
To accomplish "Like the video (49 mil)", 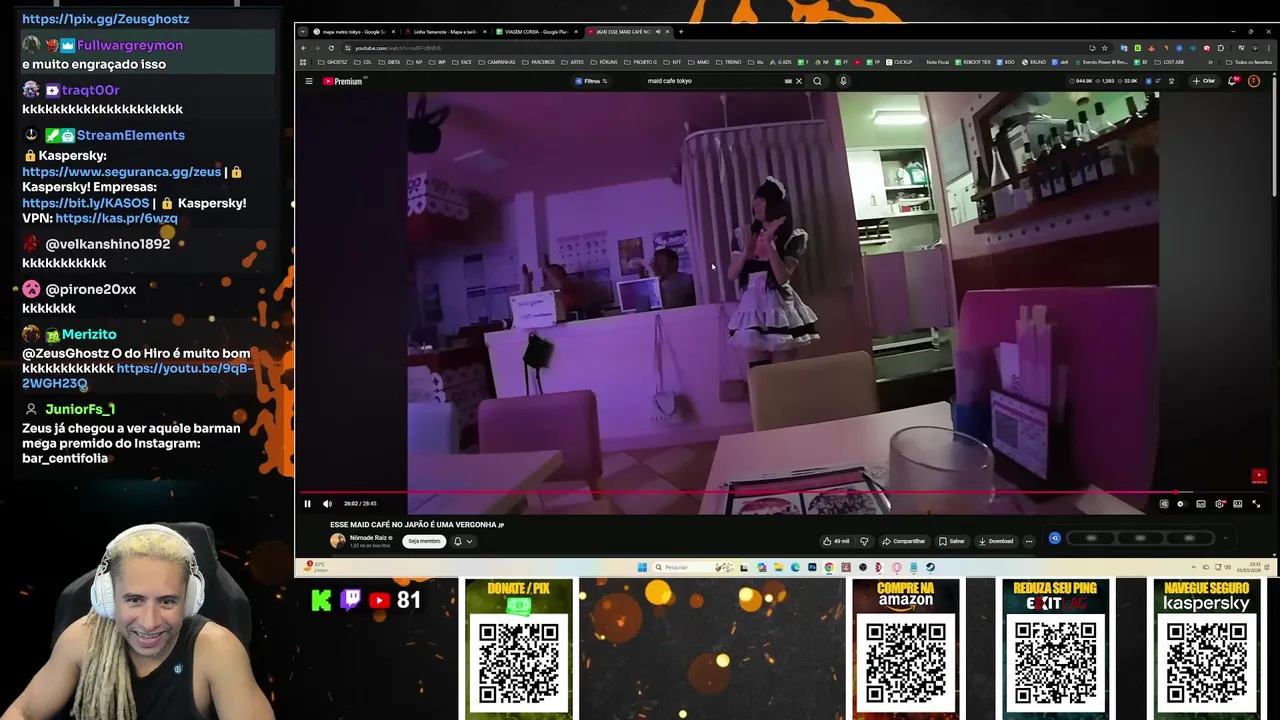I will [836, 541].
